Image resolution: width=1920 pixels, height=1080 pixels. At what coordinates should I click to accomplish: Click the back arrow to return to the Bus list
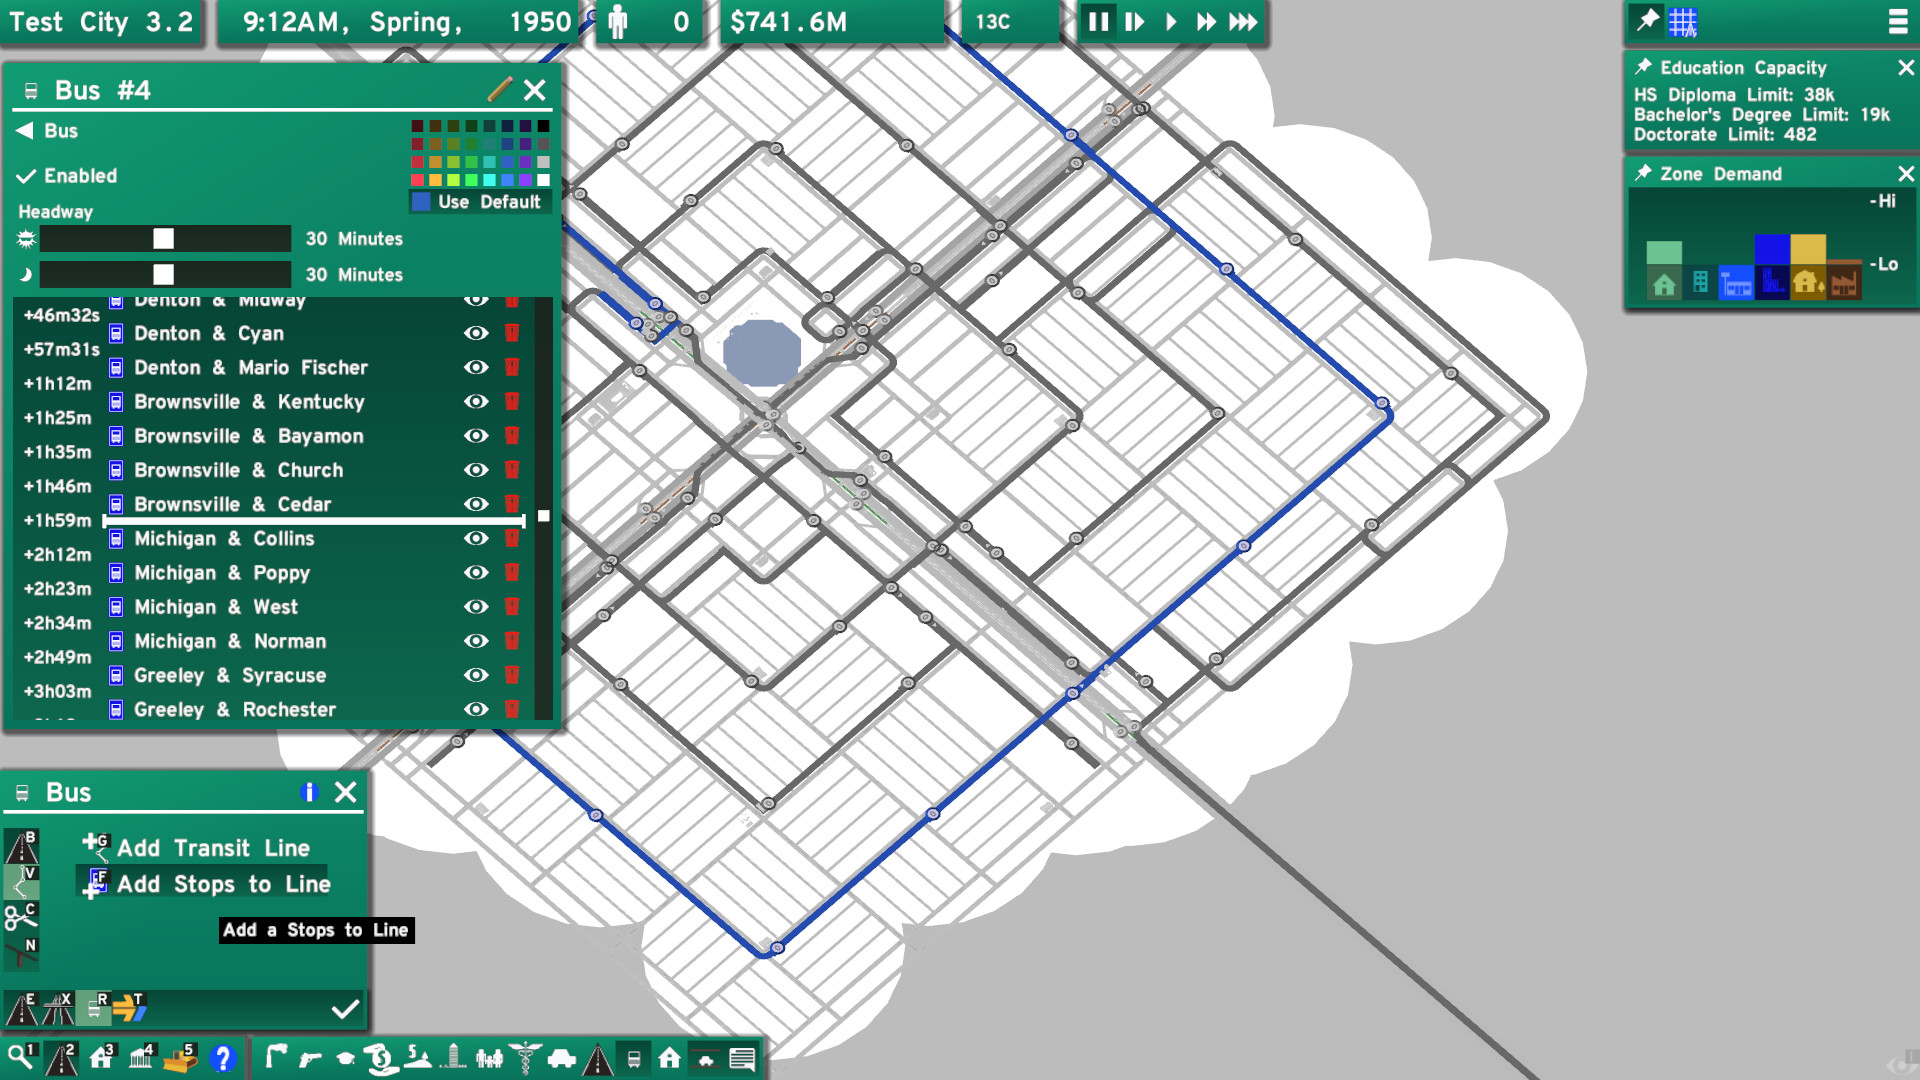tap(25, 130)
